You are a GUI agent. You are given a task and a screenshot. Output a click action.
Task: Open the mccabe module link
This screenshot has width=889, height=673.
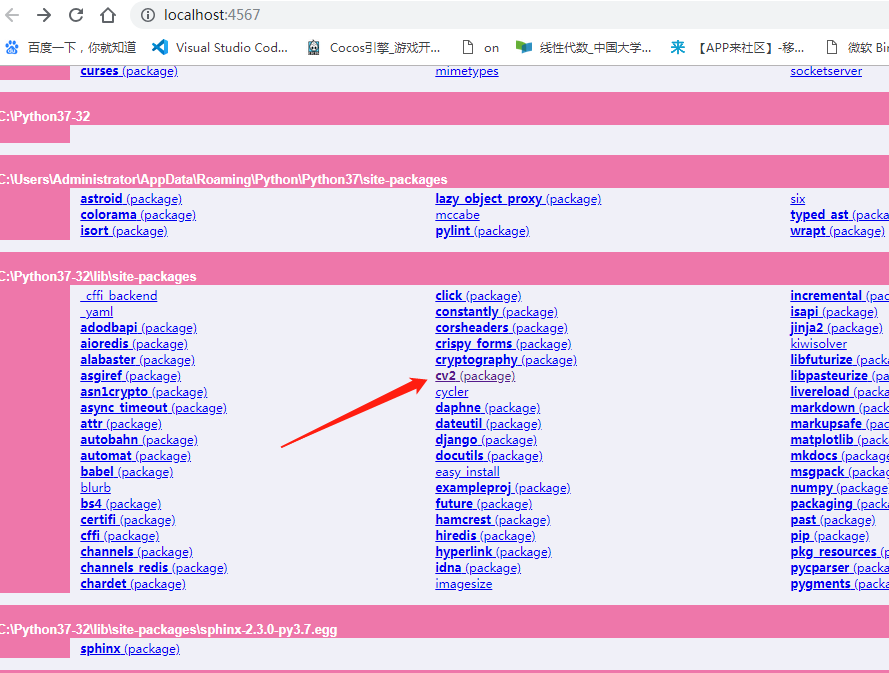pos(457,215)
